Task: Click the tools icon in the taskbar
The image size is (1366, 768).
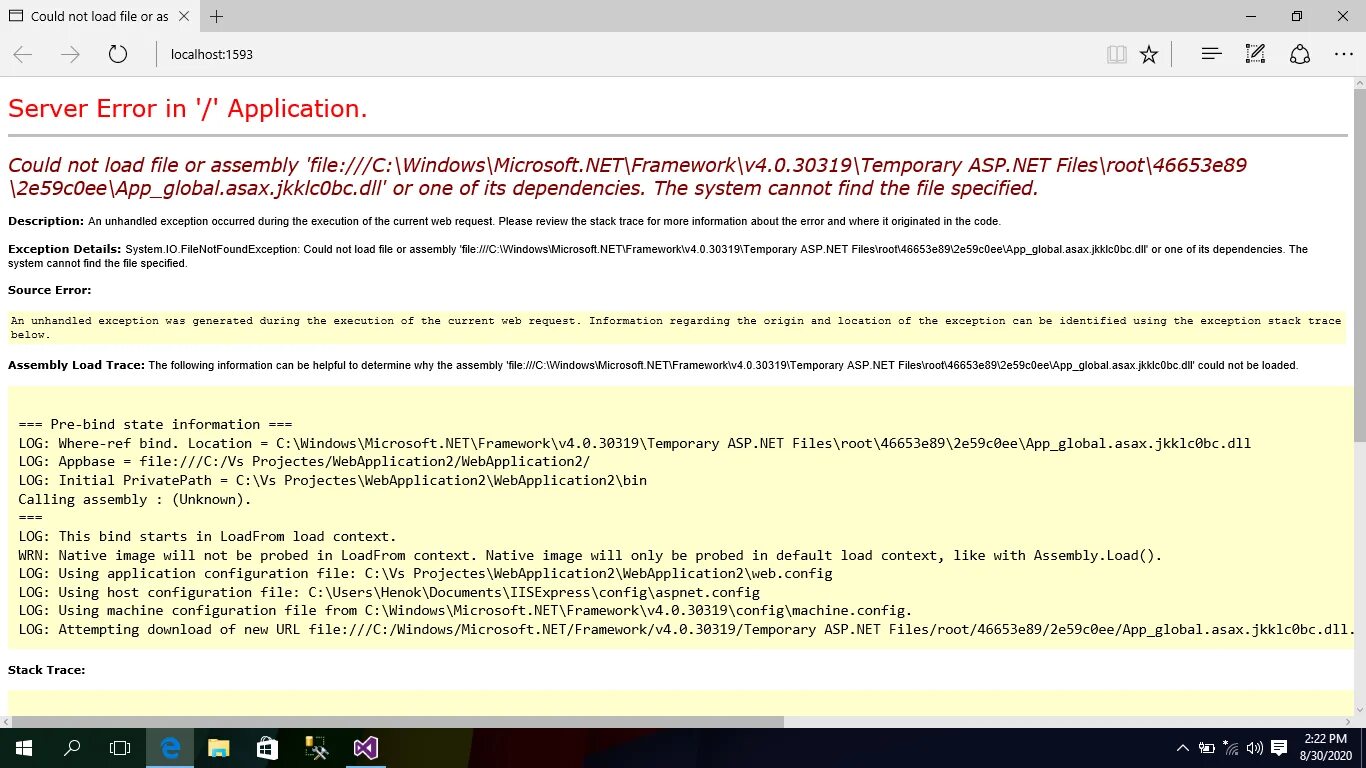Action: (316, 748)
